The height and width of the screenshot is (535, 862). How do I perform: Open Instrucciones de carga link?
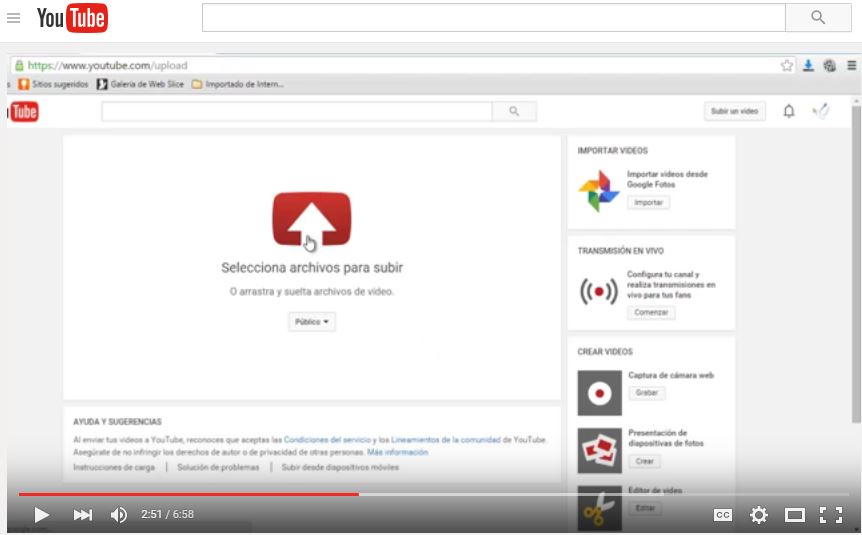[114, 467]
